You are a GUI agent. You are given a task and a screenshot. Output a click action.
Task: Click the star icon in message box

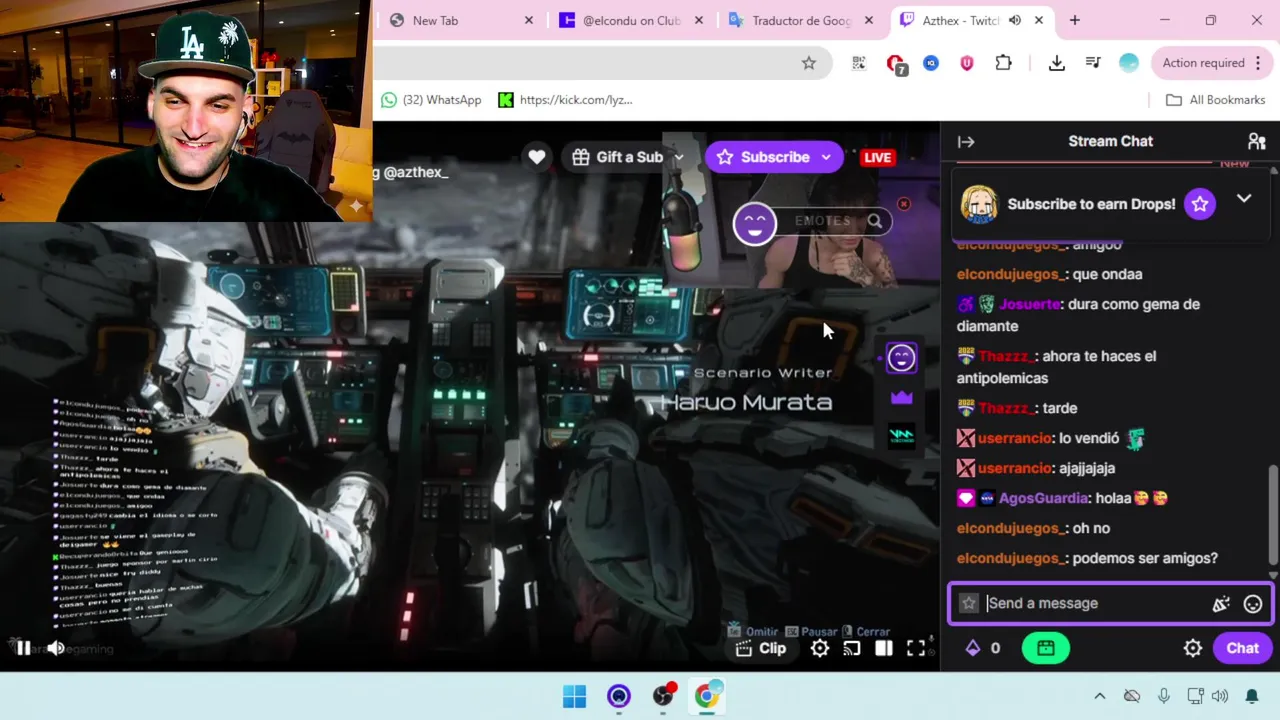(969, 603)
